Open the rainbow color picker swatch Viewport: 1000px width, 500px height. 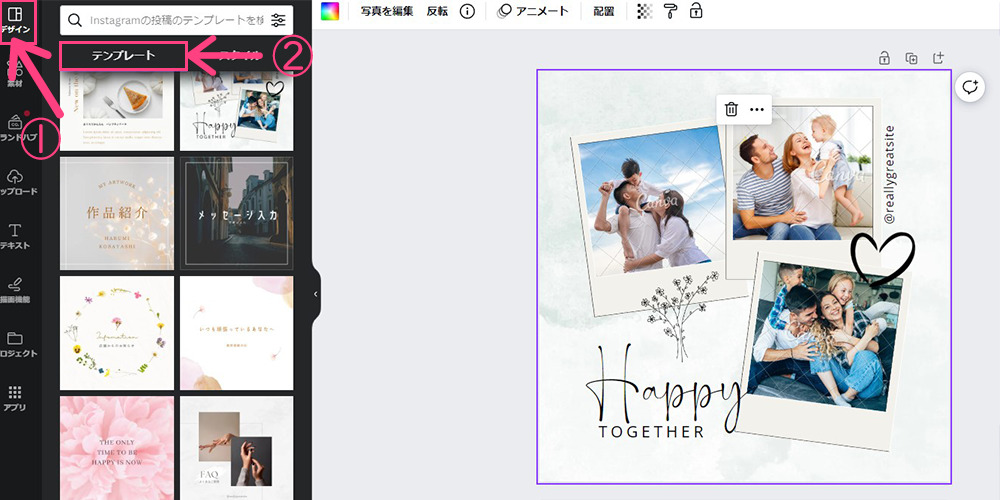click(x=330, y=11)
